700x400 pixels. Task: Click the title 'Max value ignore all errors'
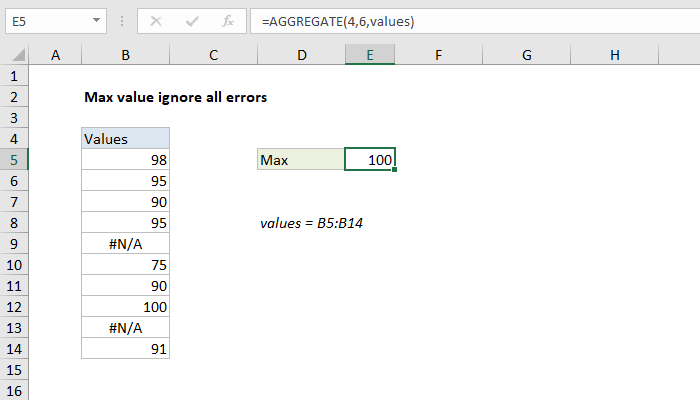coord(175,97)
